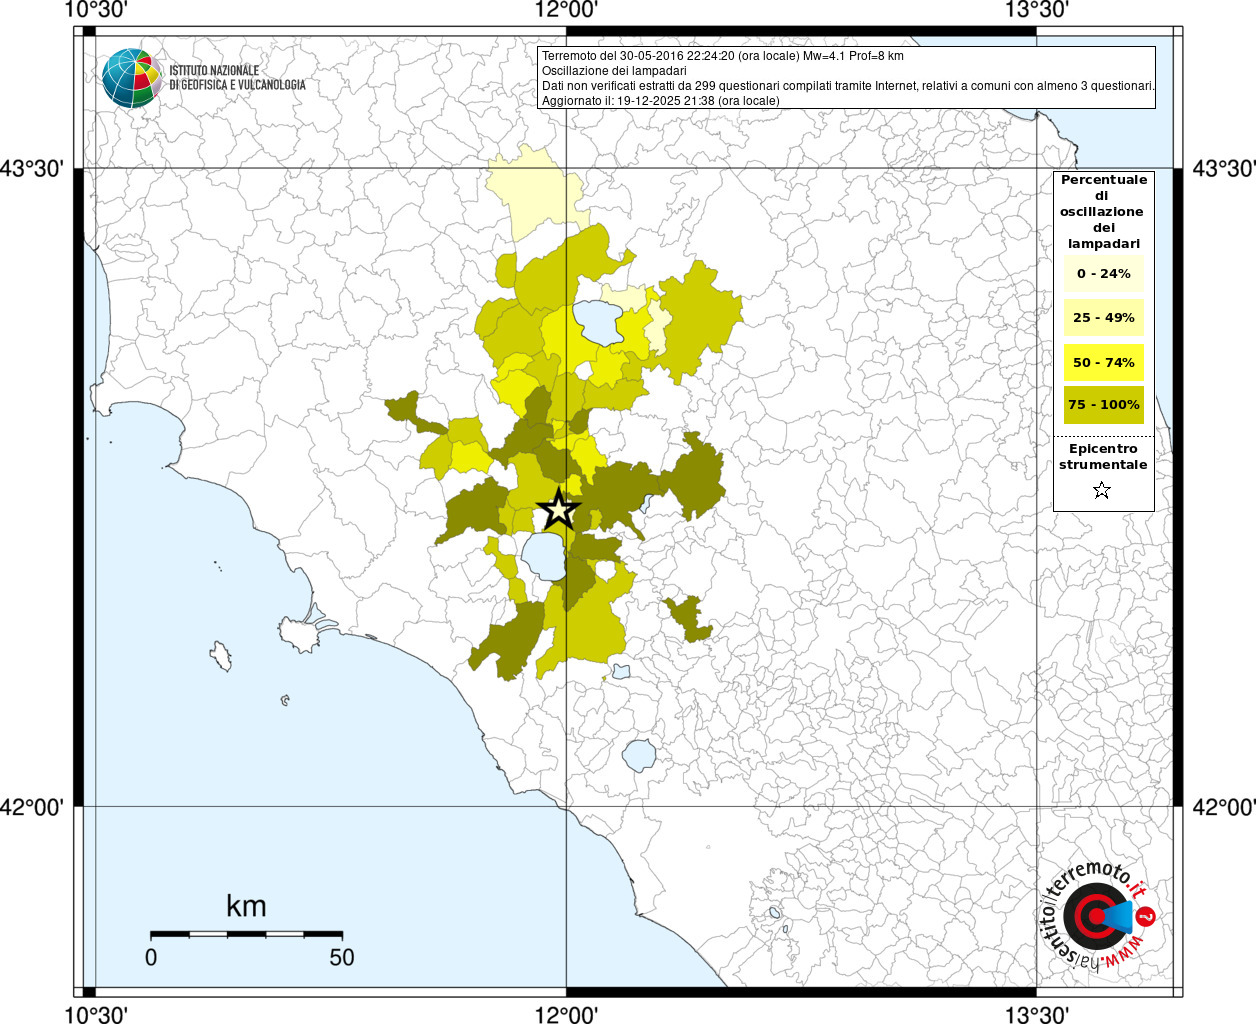This screenshot has height=1024, width=1256.
Task: Click Lake Bolsena just below the epicenter
Action: [x=542, y=556]
